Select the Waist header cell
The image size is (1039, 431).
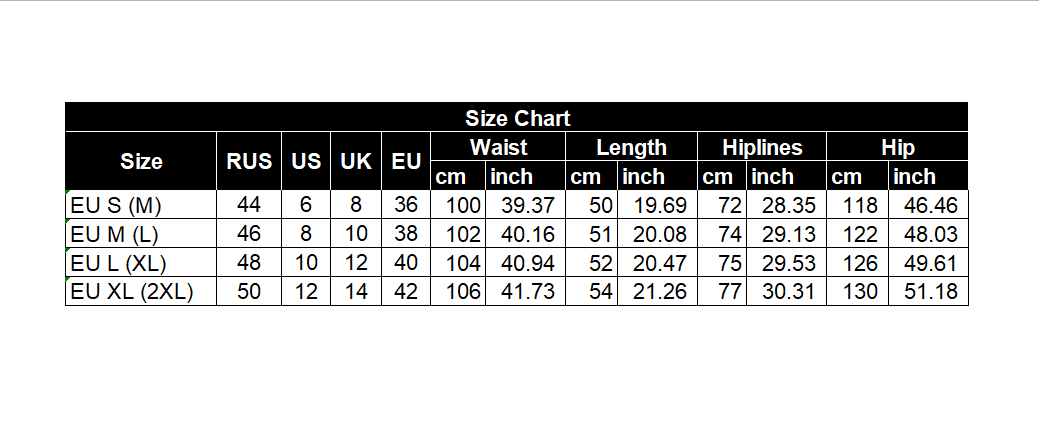point(498,147)
